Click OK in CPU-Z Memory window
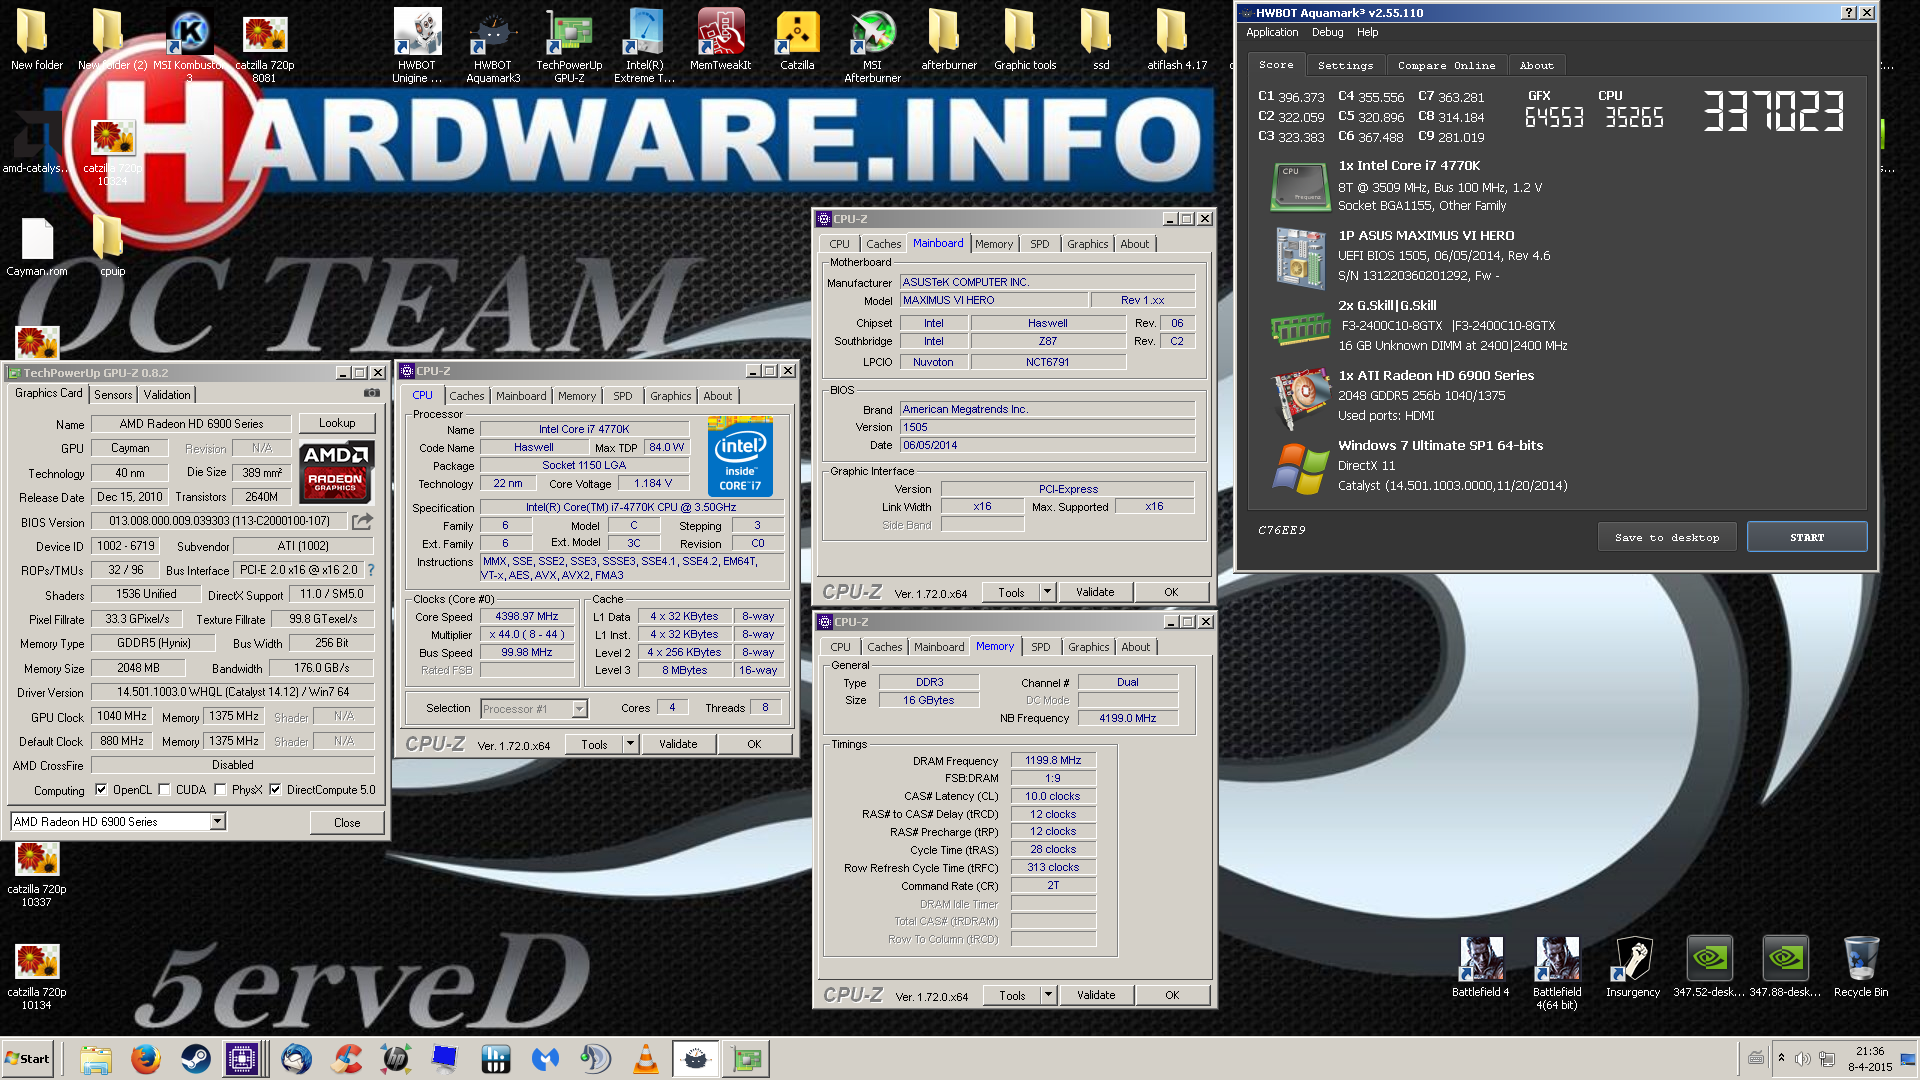Screen dimensions: 1920x1080 [x=1172, y=995]
